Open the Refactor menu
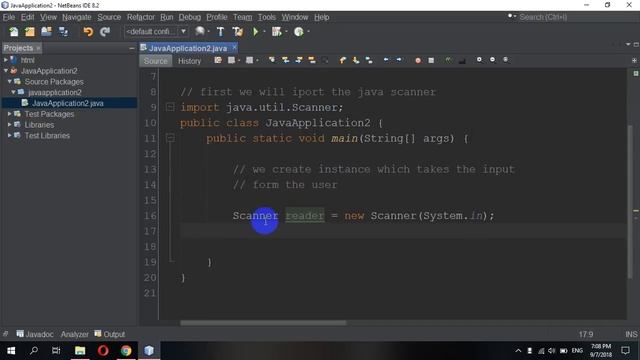 point(141,17)
